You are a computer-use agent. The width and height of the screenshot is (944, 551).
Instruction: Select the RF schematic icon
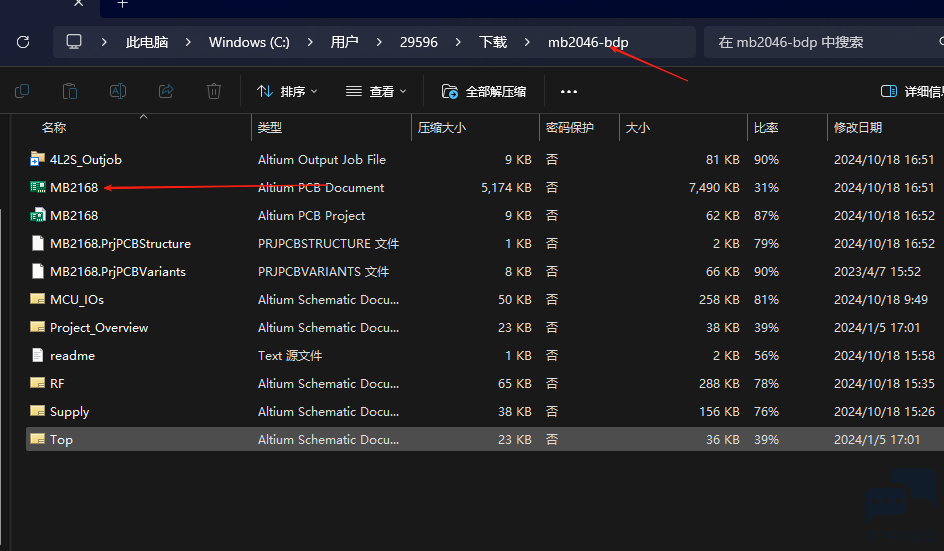37,383
